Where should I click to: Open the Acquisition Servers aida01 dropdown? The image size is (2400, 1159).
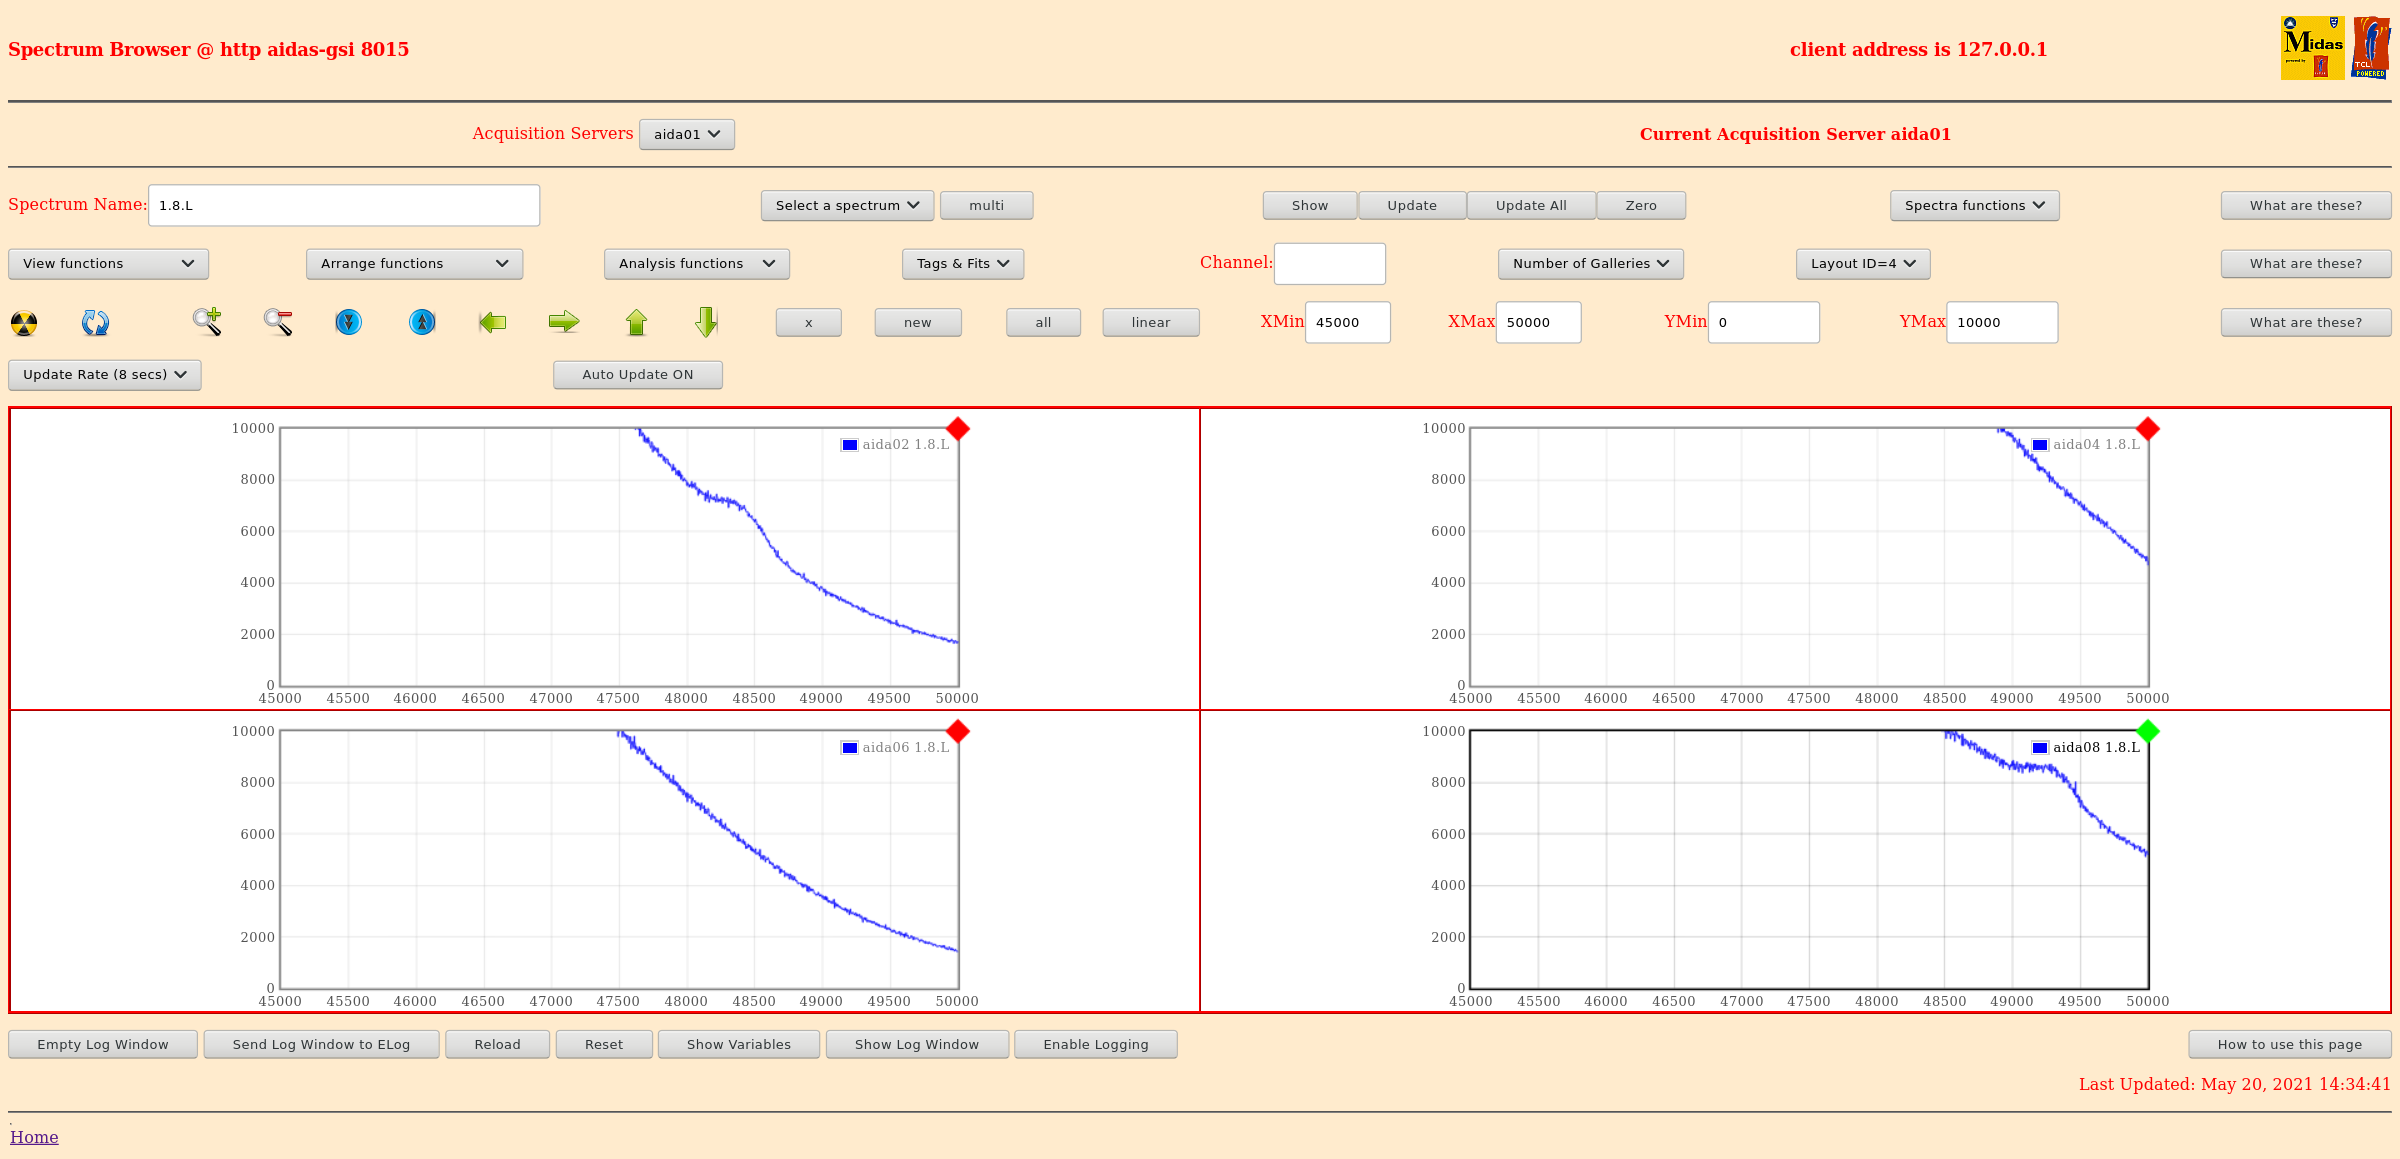click(x=686, y=135)
